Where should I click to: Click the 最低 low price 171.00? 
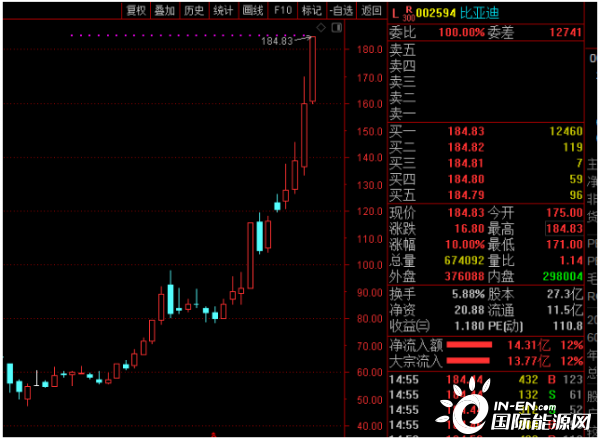(564, 244)
